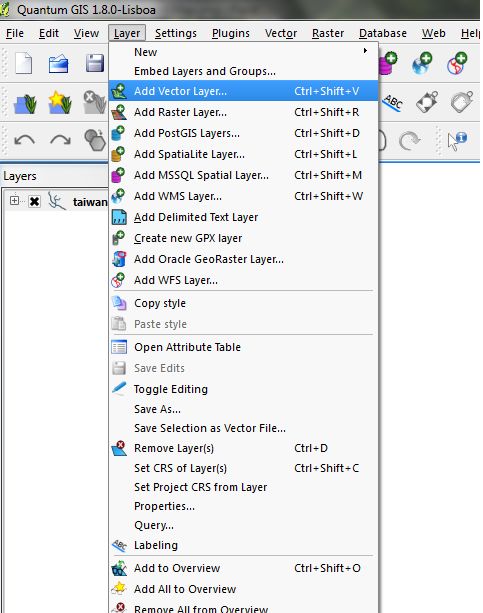Choose Set Project CRS from Layer
The image size is (483, 613).
tap(243, 487)
